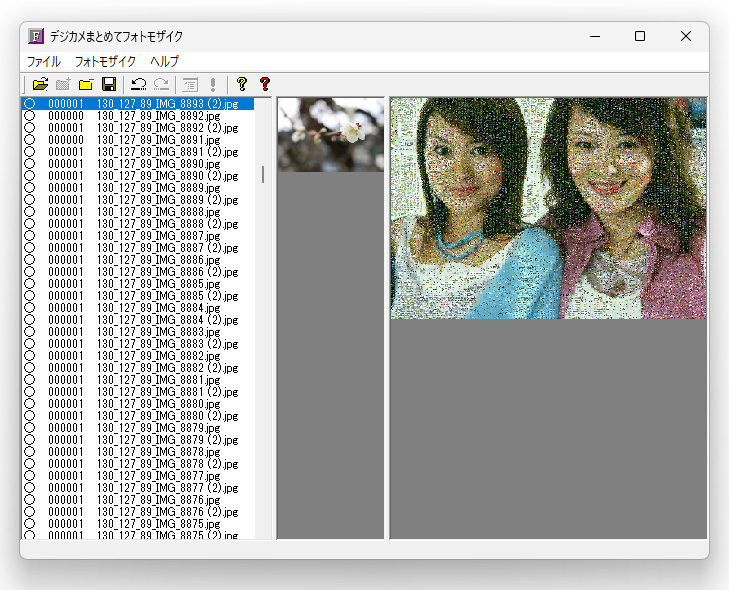Click the yellow folder icon with red minus

point(86,84)
